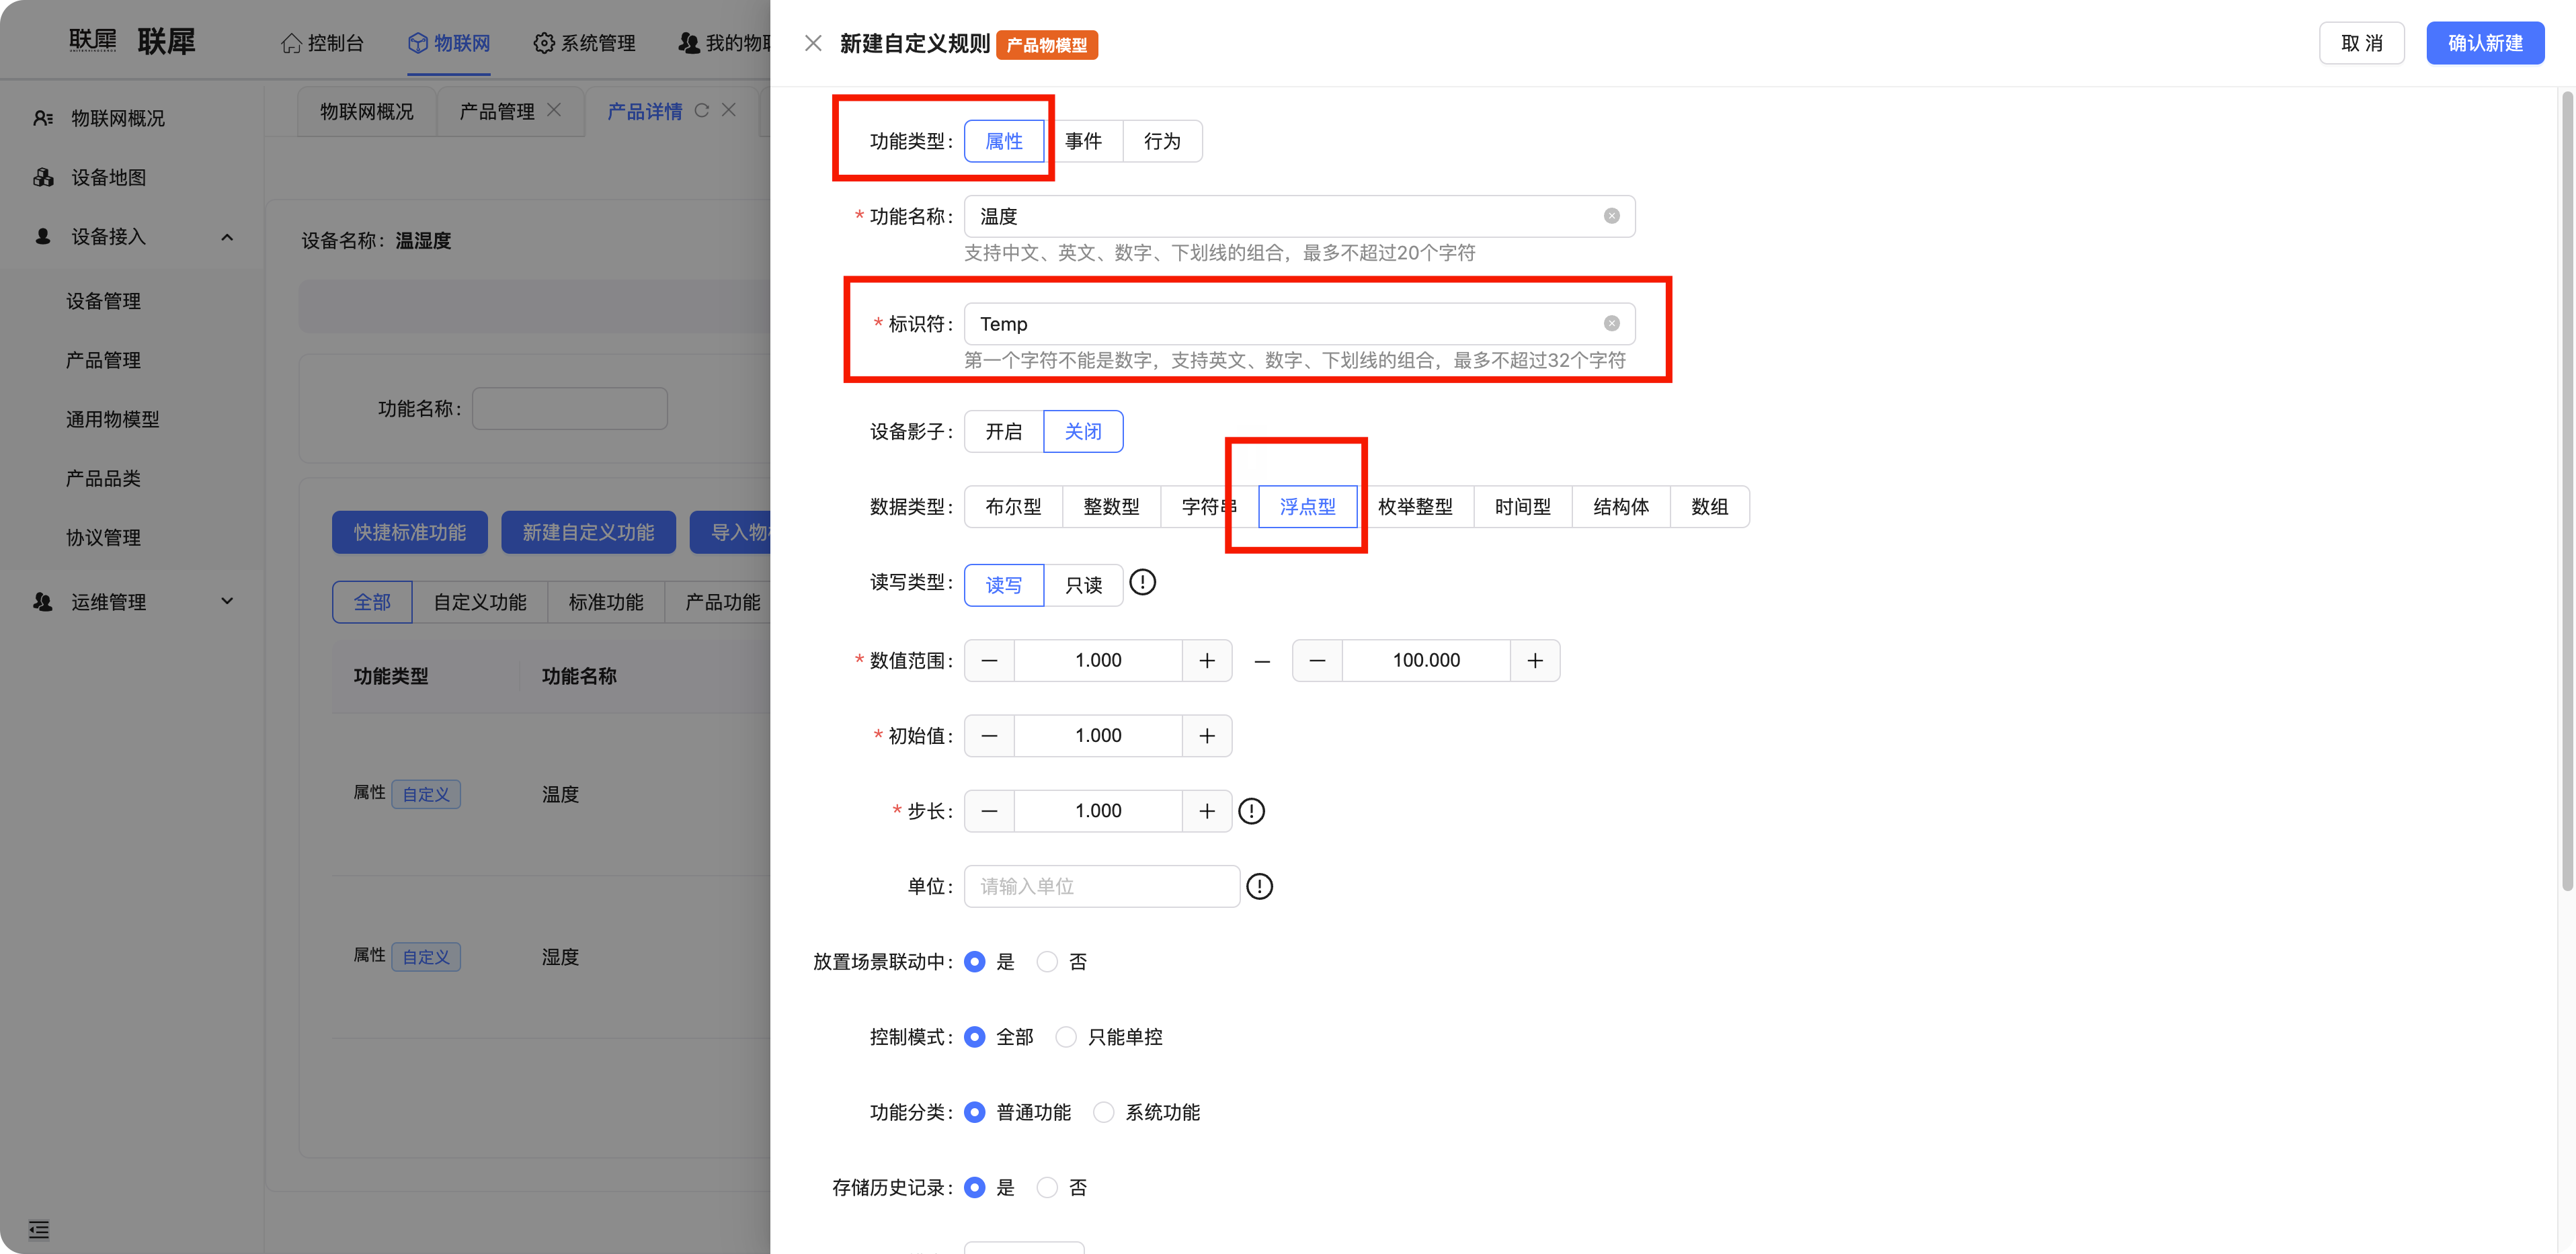
Task: Click the menu collapse icon at bottom left
Action: click(39, 1229)
